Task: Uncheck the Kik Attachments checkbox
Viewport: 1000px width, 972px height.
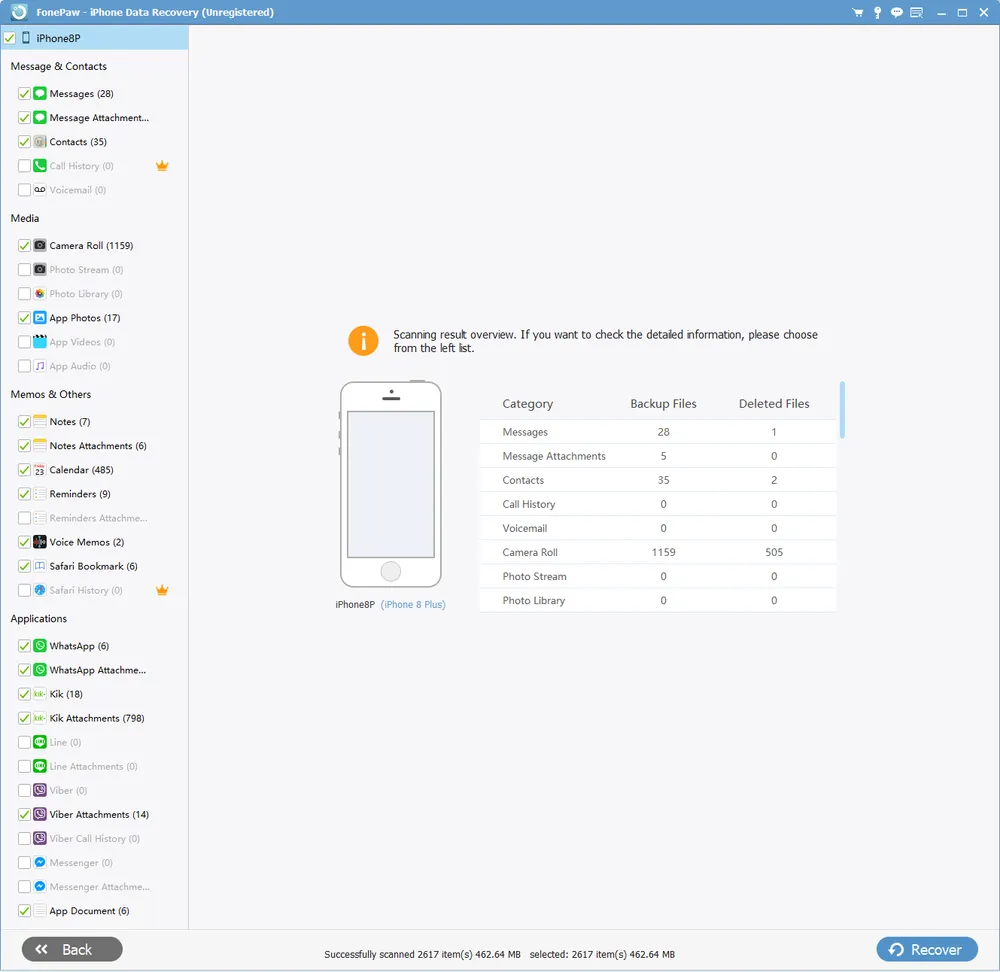Action: [24, 718]
